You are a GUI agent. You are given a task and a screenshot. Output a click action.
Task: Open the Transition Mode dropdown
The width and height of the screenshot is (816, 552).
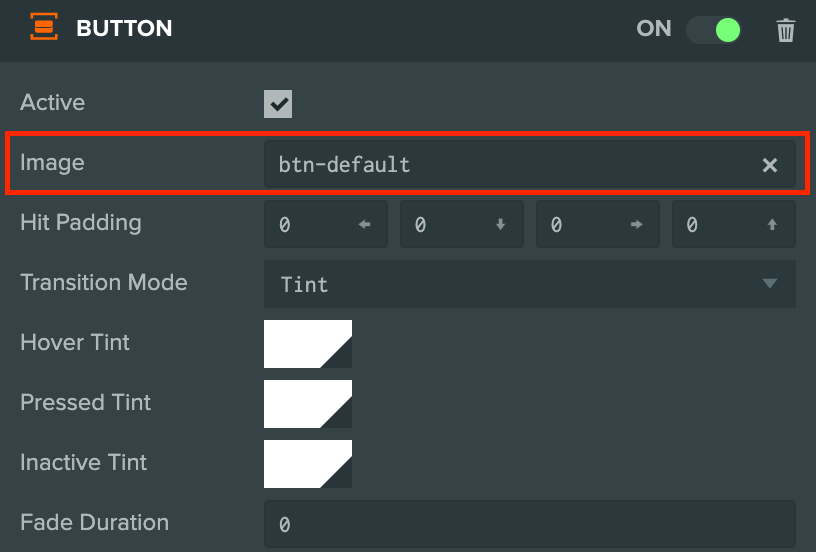pyautogui.click(x=530, y=284)
